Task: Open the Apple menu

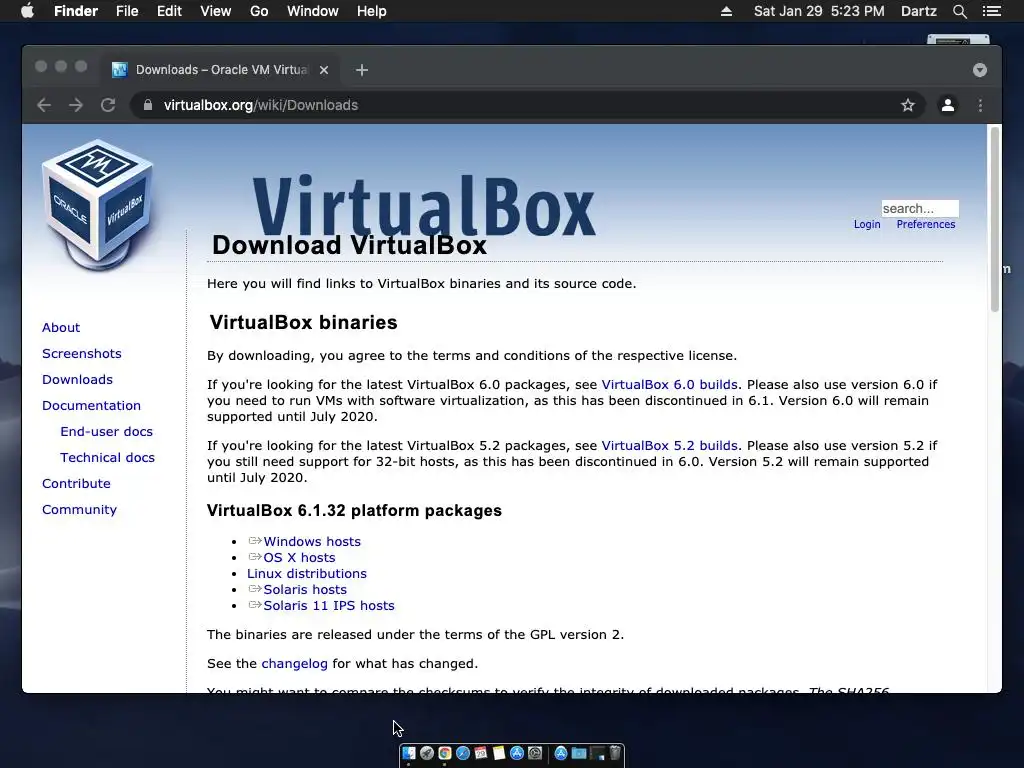Action: coord(27,11)
